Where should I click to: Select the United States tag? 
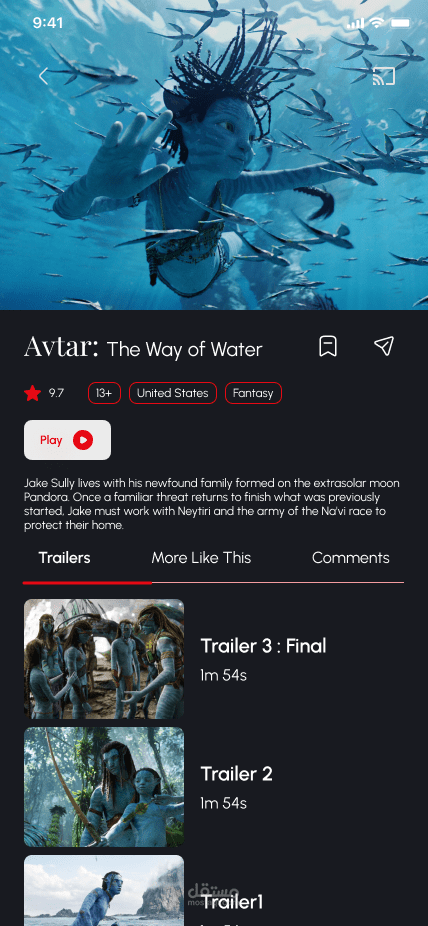coord(173,393)
